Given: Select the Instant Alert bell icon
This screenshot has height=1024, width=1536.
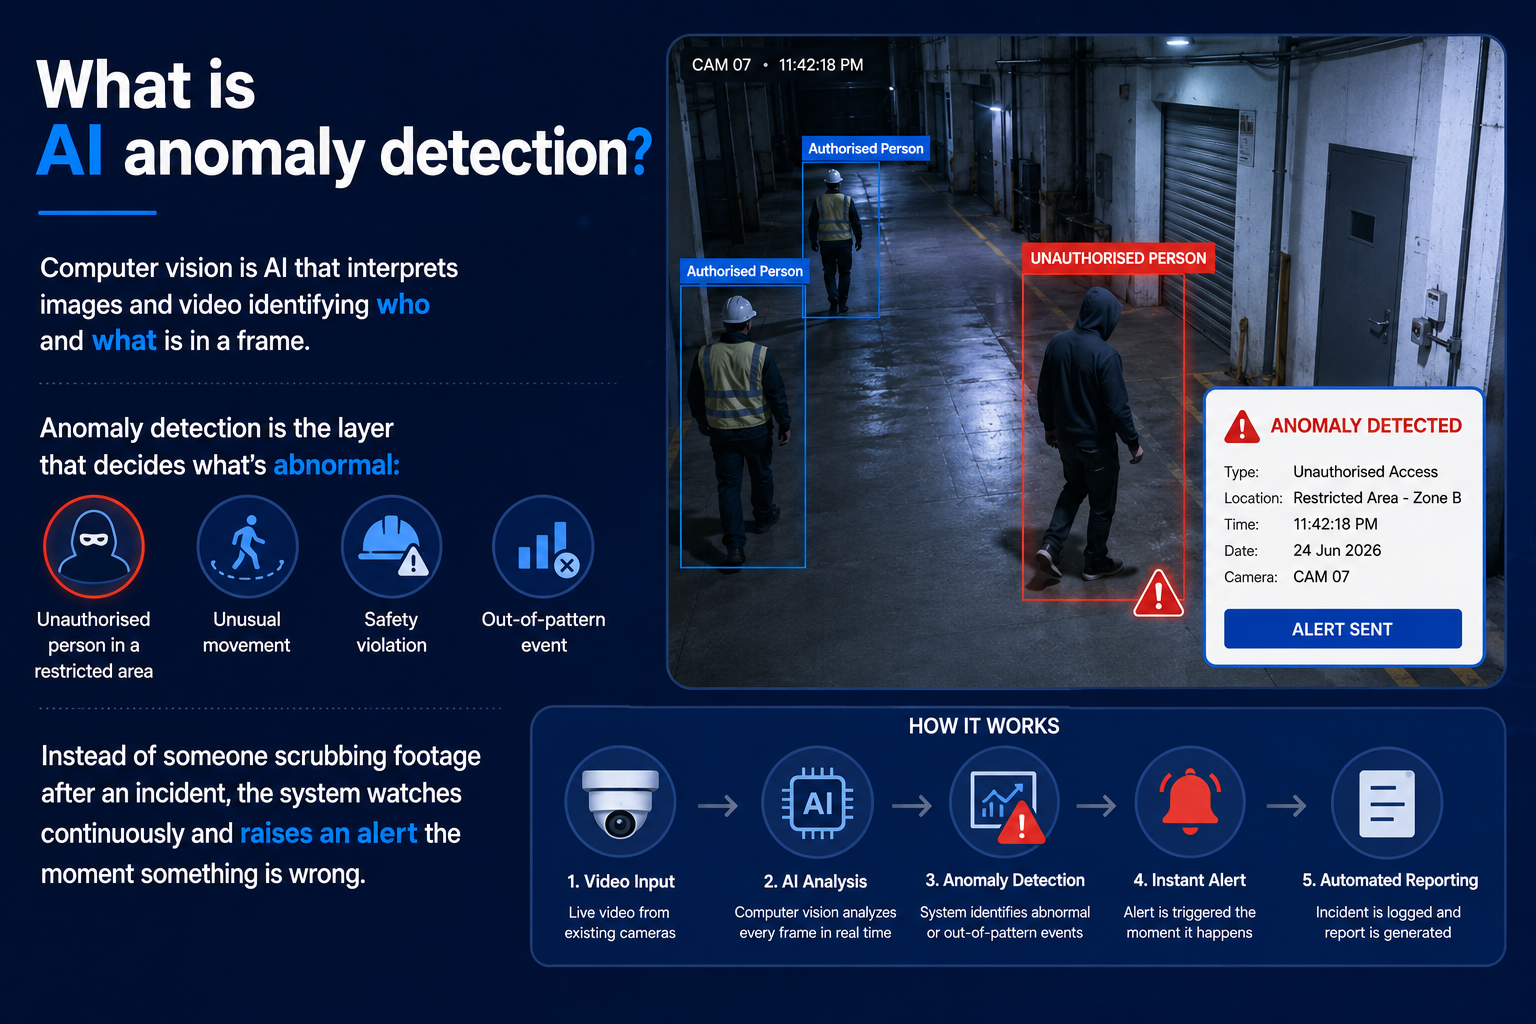Looking at the screenshot, I should [1190, 802].
